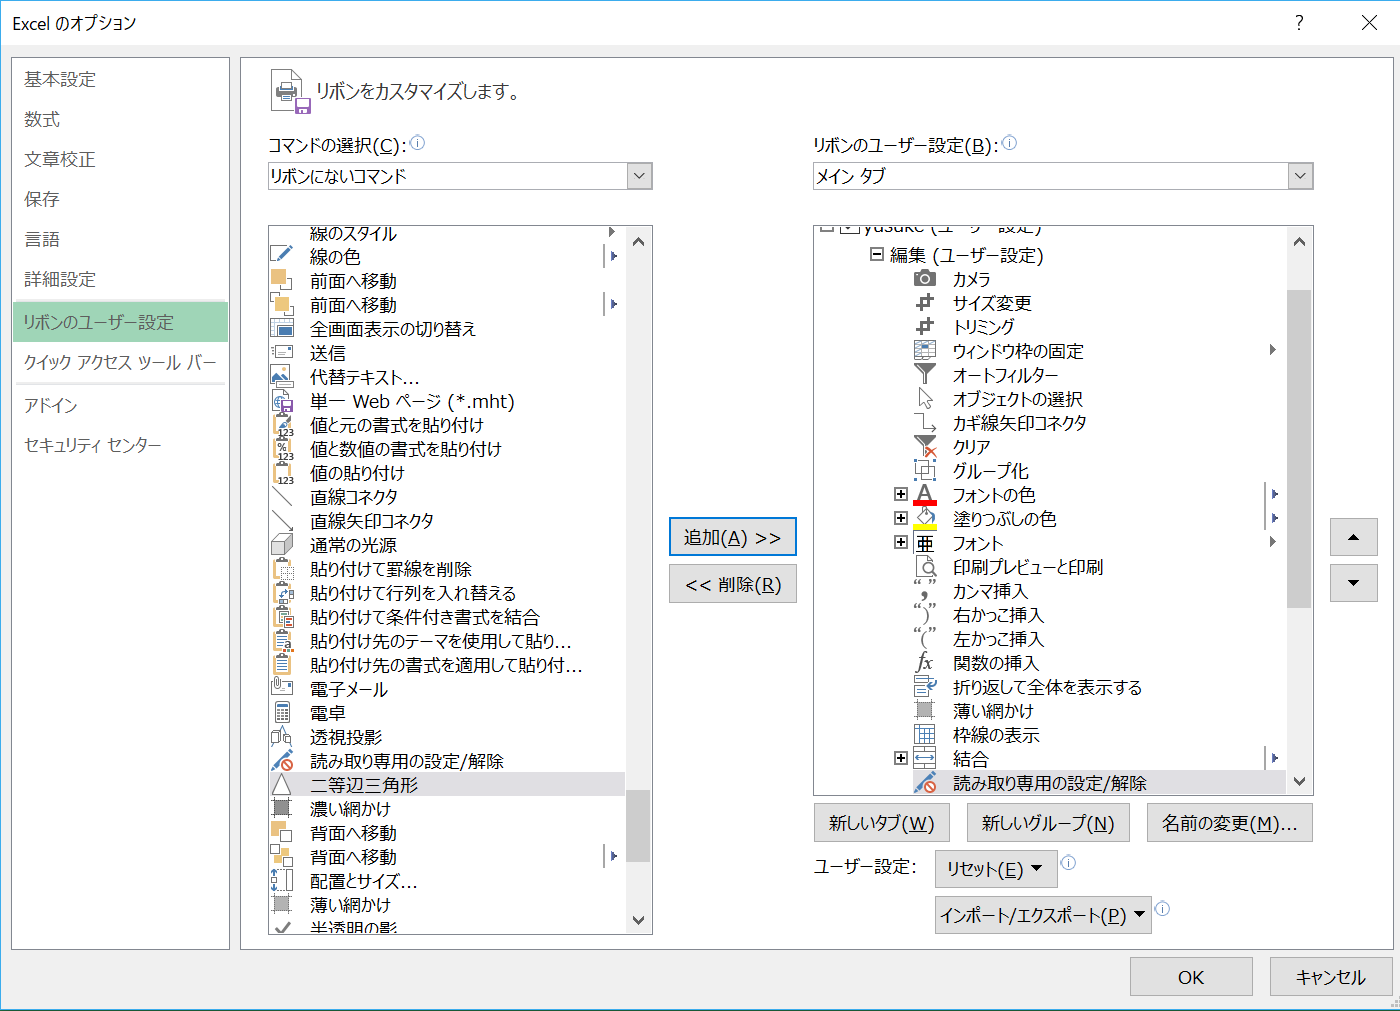Click the サイズ変更 resize icon
This screenshot has height=1011, width=1400.
tap(925, 303)
